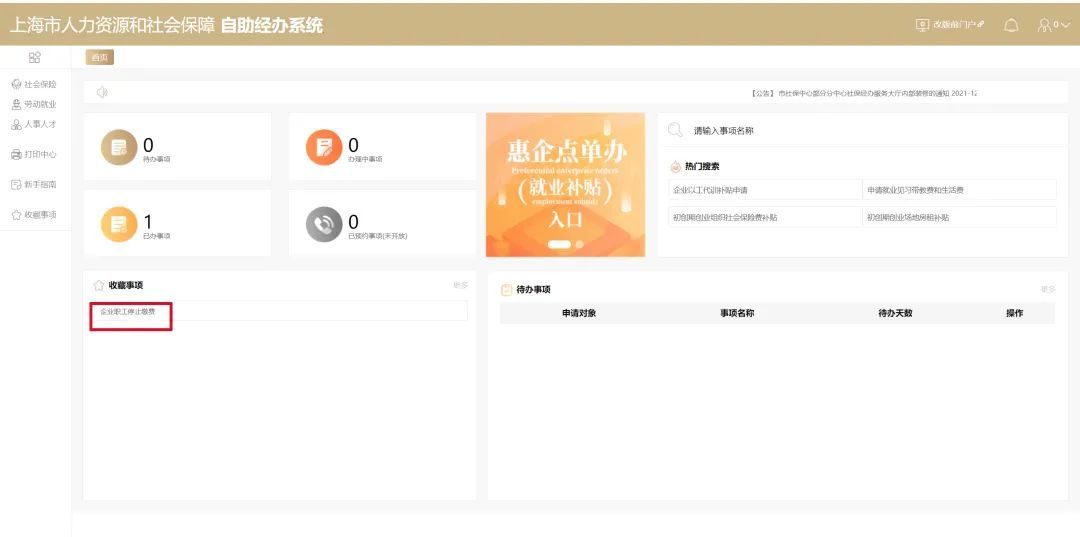Viewport: 1080px width, 537px height.
Task: Click the orange 办理中事项 icon
Action: [x=323, y=147]
